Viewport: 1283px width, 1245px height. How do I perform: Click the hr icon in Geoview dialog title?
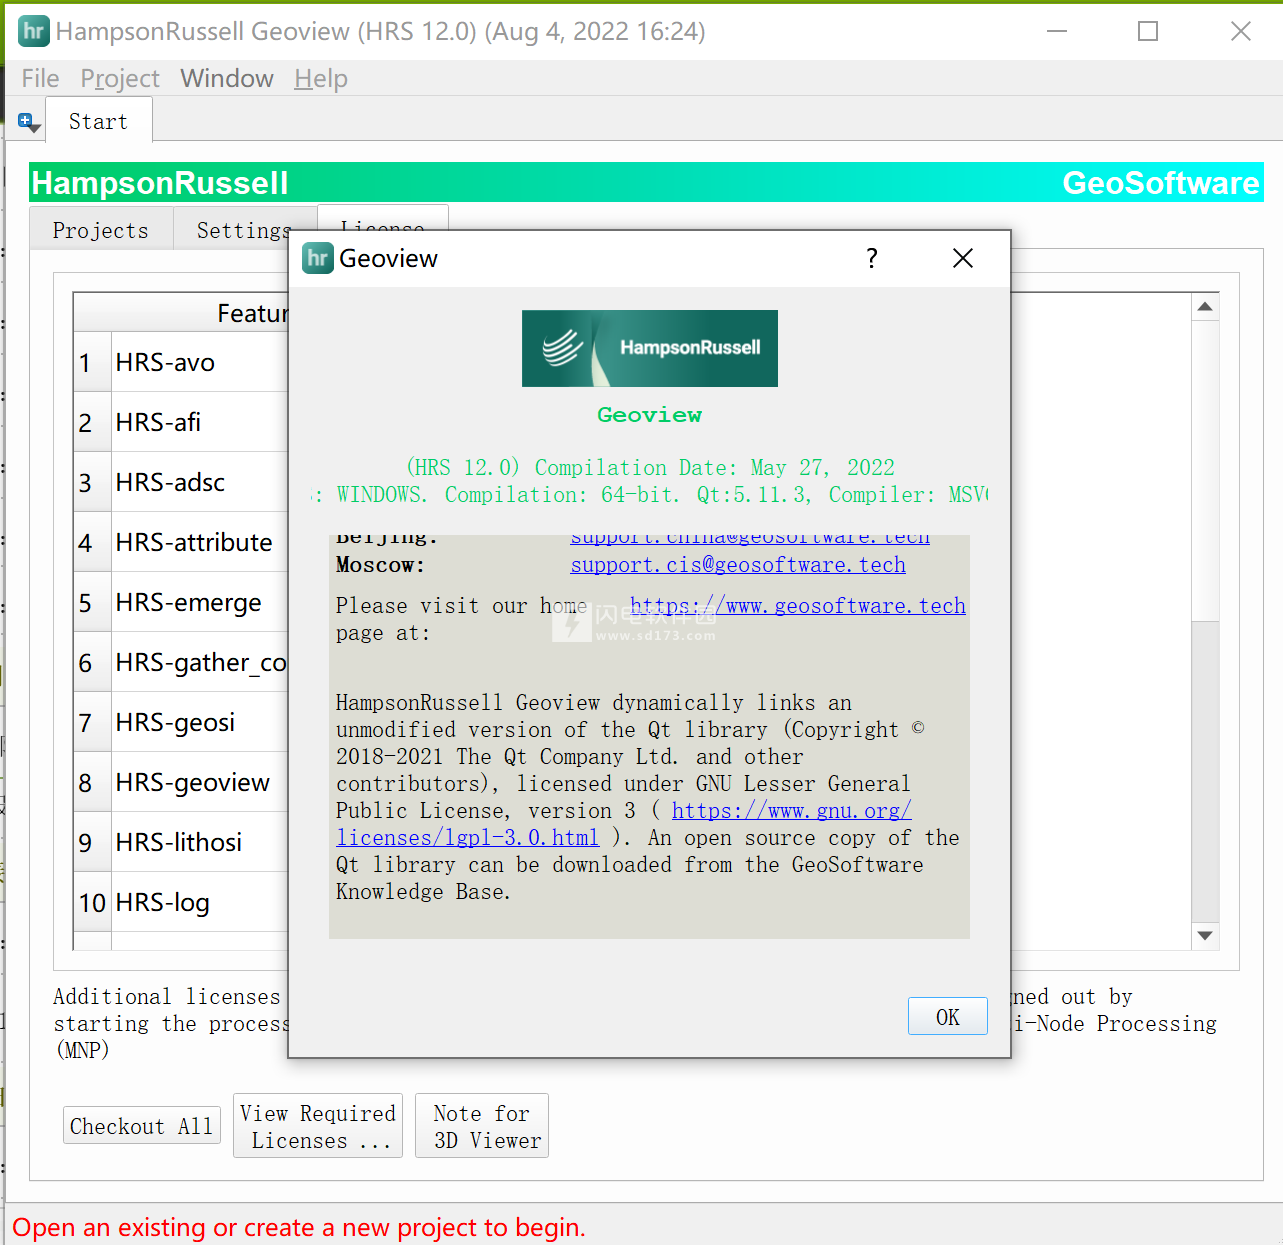coord(318,258)
